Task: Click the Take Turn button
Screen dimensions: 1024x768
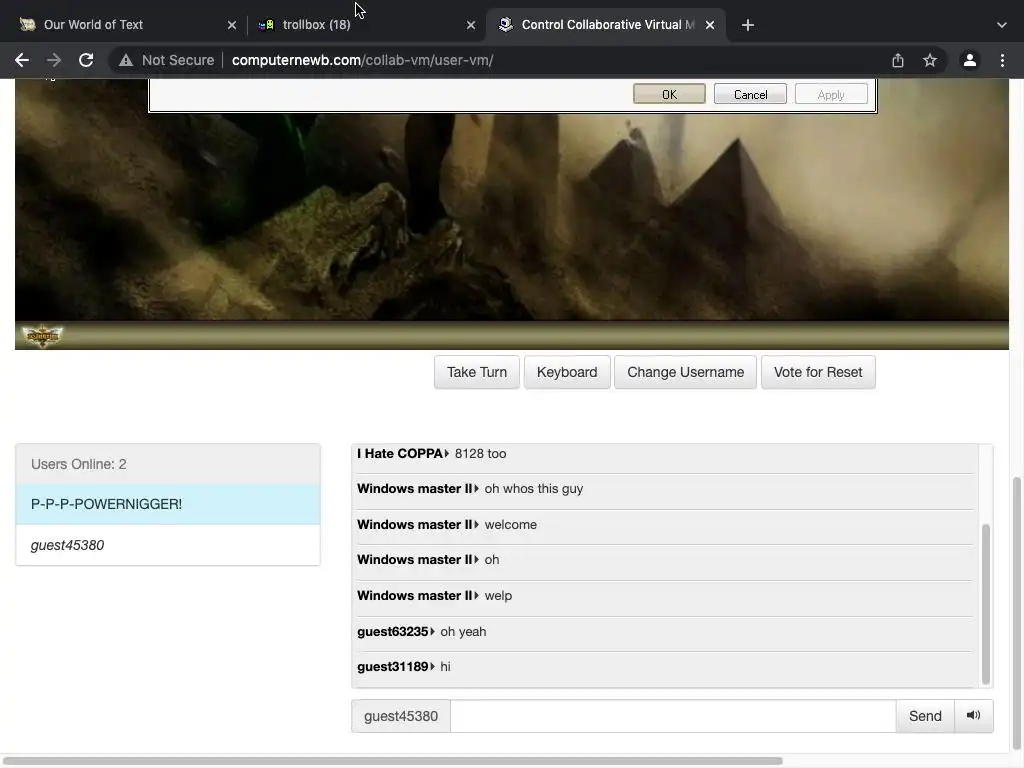Action: (477, 372)
